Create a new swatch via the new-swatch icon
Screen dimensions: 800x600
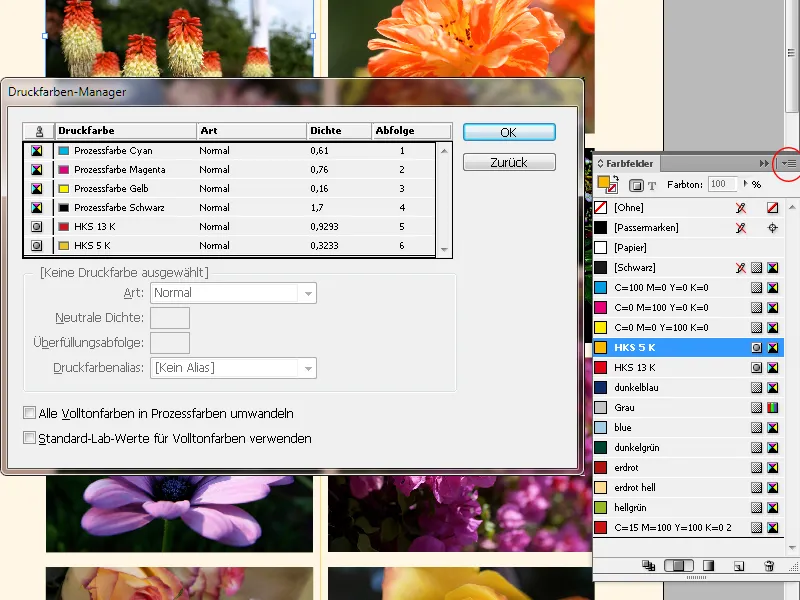[737, 565]
